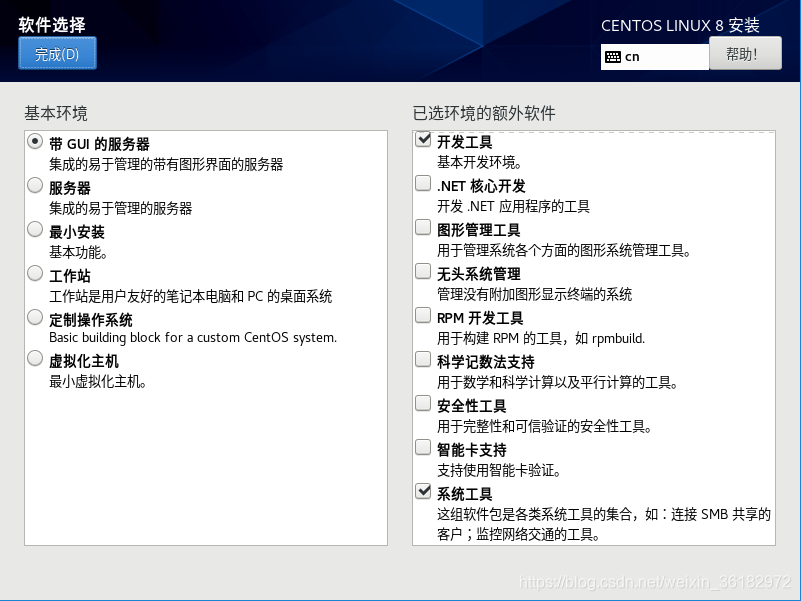The image size is (801, 601).
Task: Click the CENTOS LINUX 8 安装 title
Action: pos(680,26)
